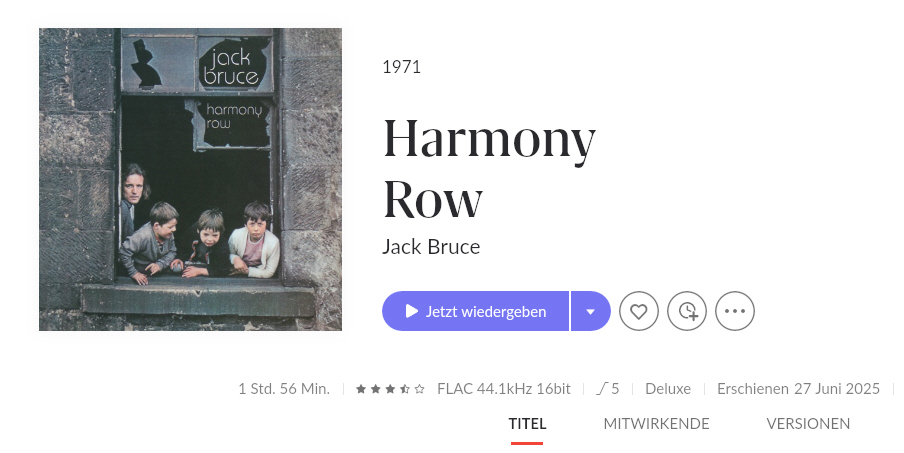Image resolution: width=904 pixels, height=453 pixels.
Task: Click the Erschienen 27 Juni 2025 date
Action: [x=798, y=389]
